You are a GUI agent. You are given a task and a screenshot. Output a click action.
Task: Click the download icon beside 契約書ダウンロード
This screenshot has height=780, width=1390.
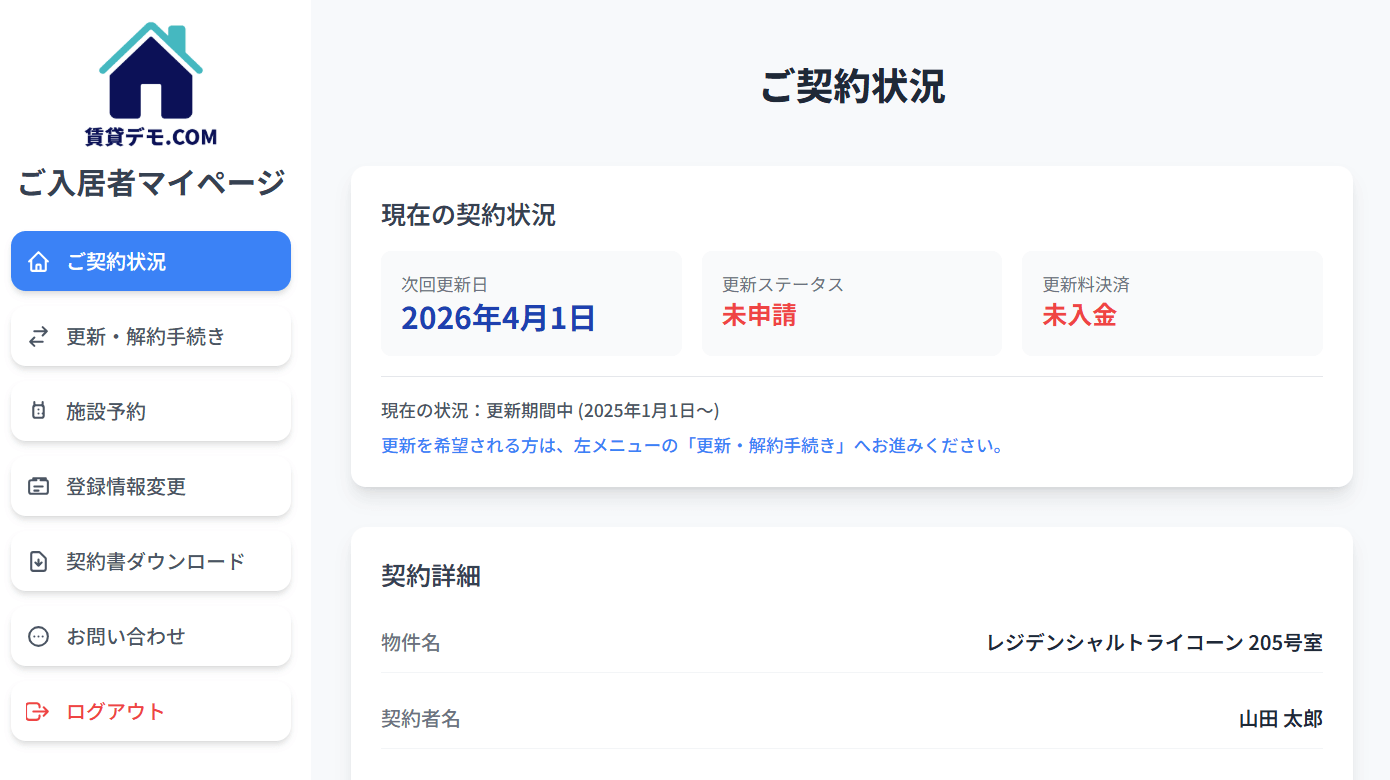point(38,562)
